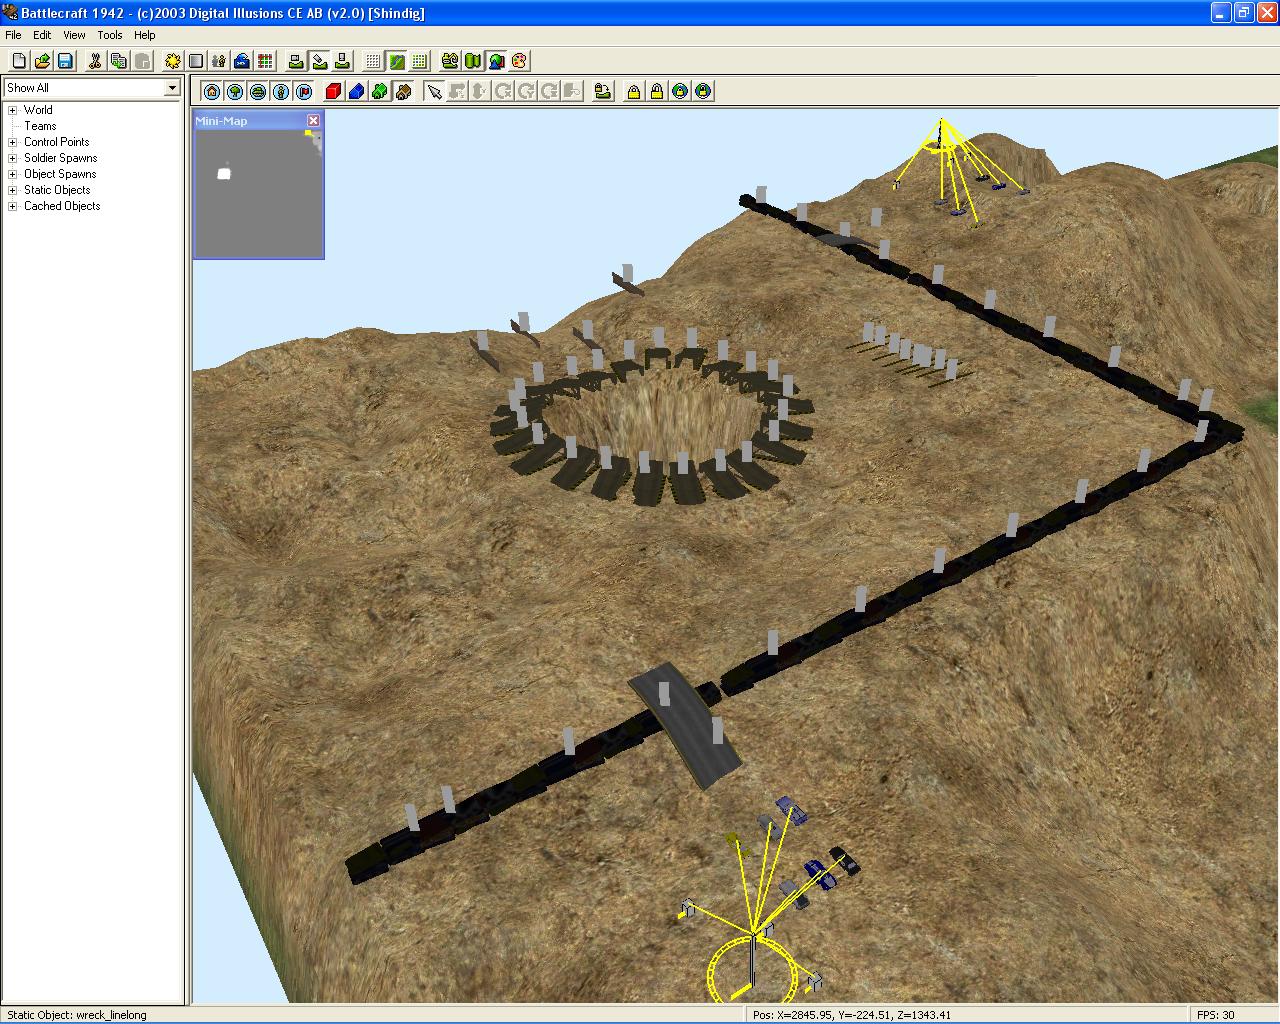Click the blue block object icon
Screen dimensions: 1280x1024
357,91
